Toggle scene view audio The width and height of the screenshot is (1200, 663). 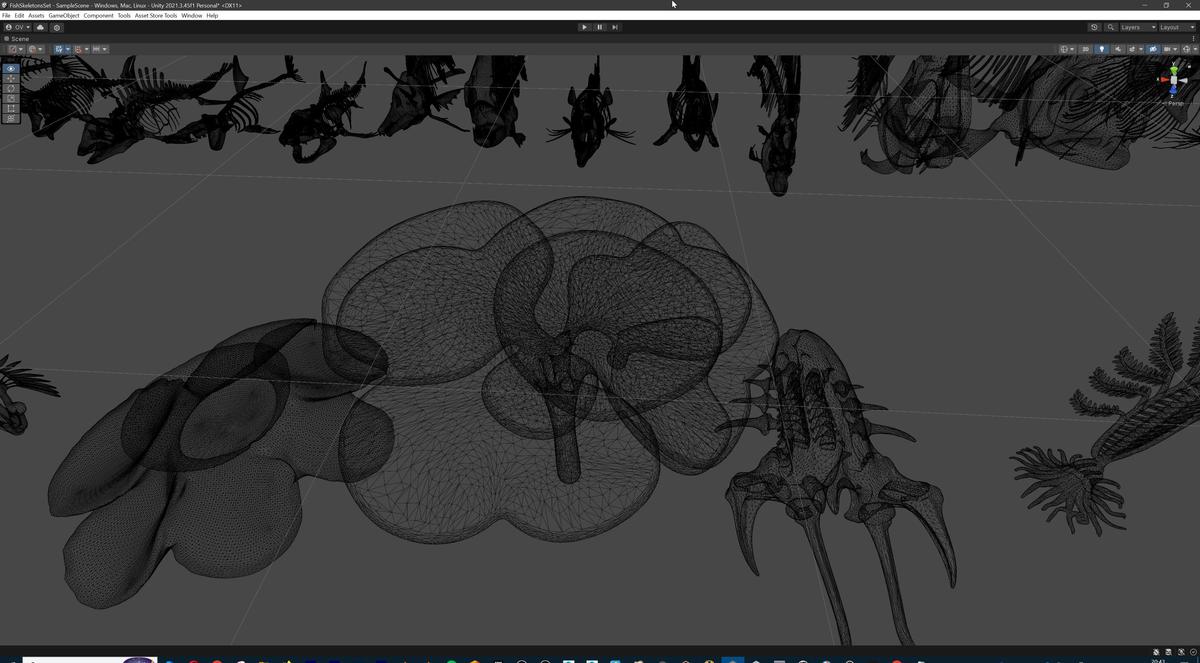1117,48
